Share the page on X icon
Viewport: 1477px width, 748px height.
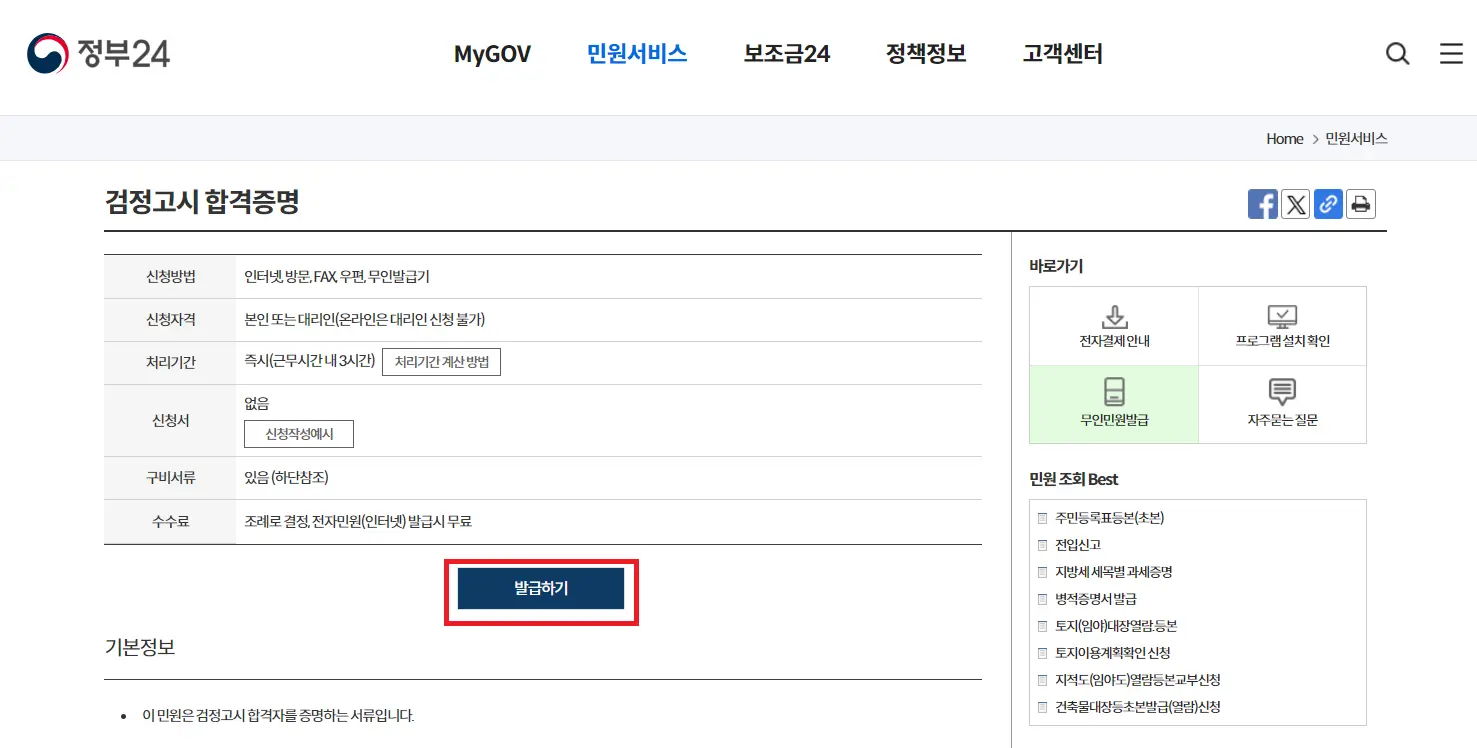pyautogui.click(x=1295, y=203)
